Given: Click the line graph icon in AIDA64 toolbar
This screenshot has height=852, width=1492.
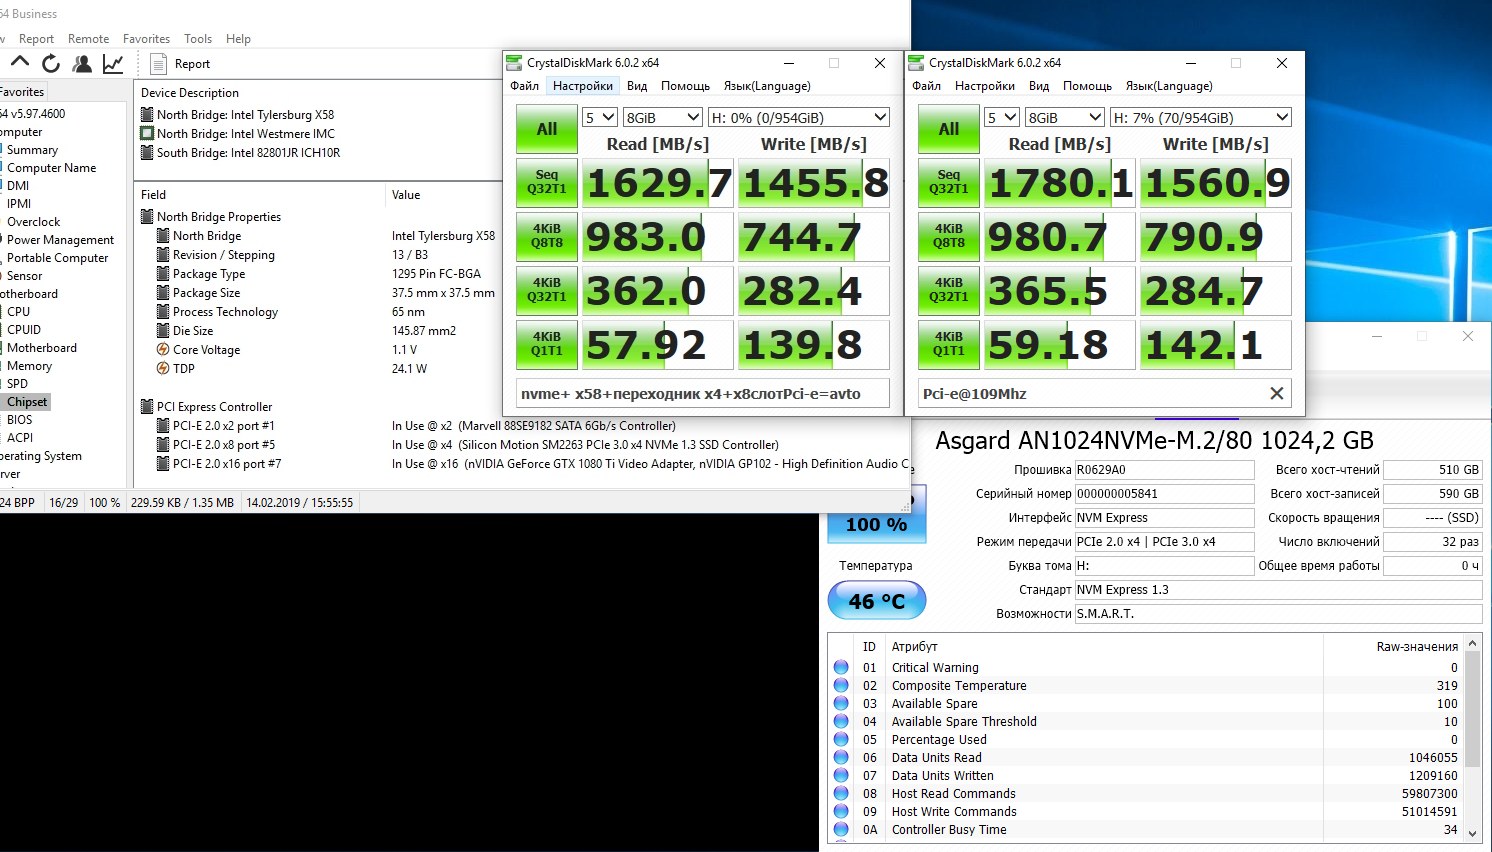Looking at the screenshot, I should click(x=113, y=63).
